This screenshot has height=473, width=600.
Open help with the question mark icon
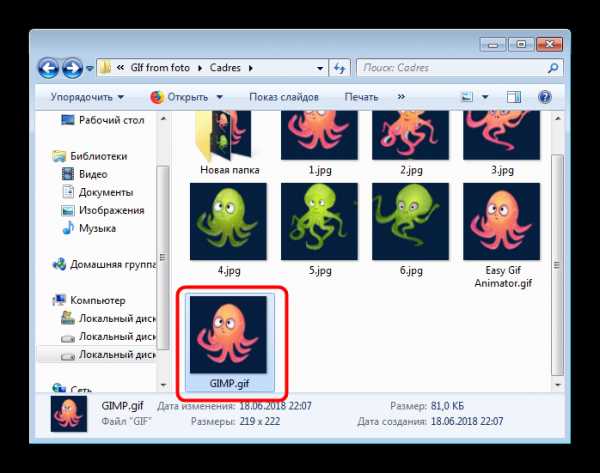point(545,97)
